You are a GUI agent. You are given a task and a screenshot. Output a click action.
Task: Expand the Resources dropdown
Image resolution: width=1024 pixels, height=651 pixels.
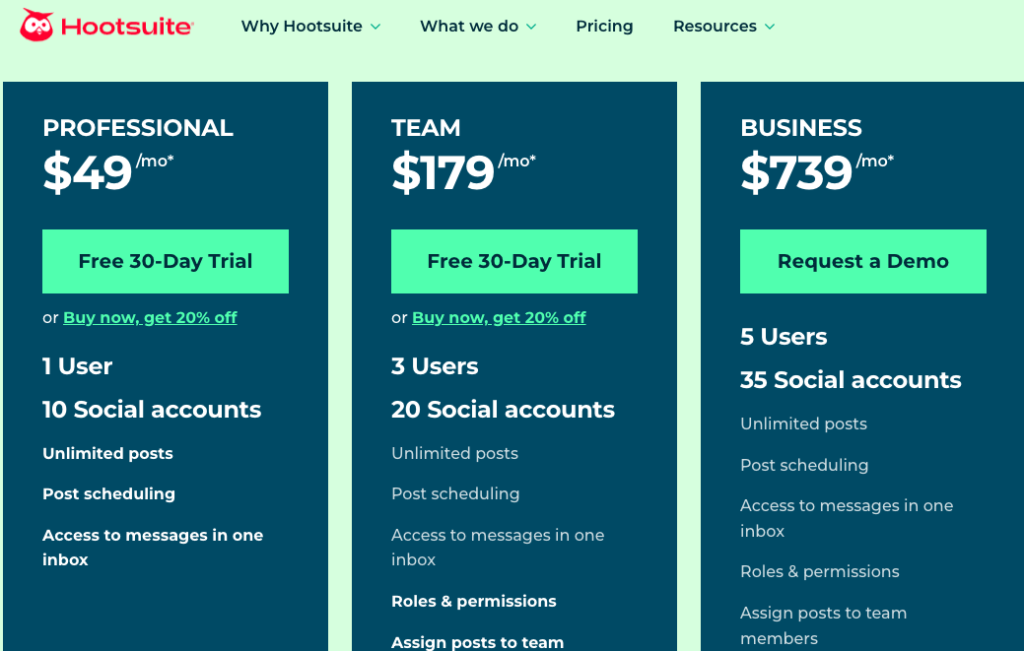coord(714,27)
